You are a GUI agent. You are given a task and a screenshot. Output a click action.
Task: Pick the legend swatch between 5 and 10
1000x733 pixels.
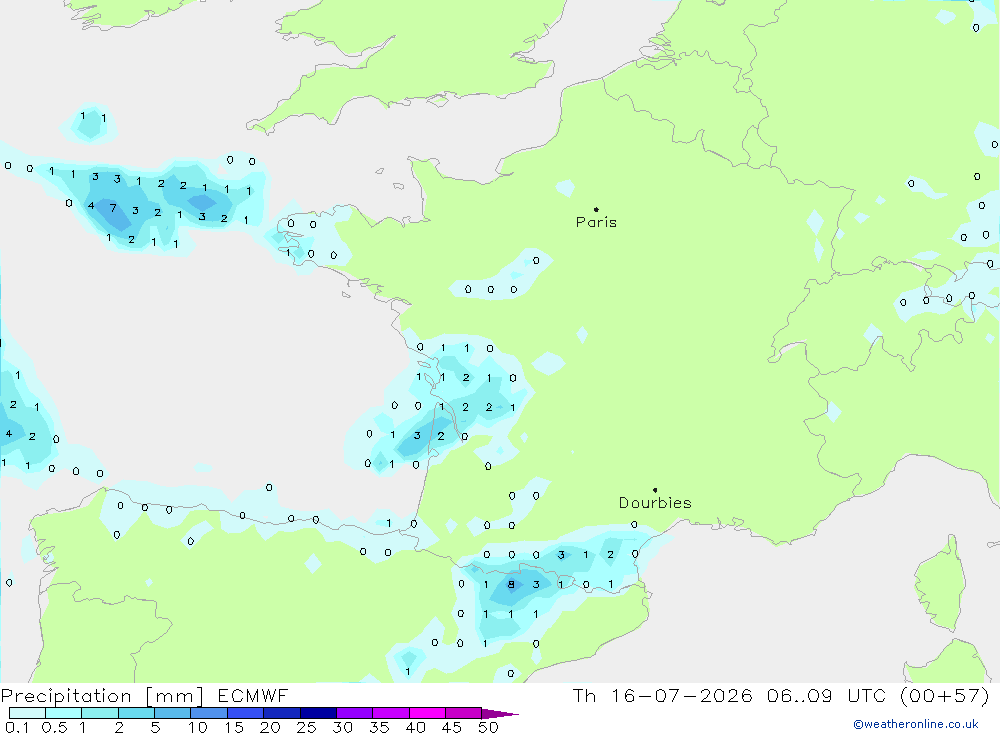pyautogui.click(x=172, y=713)
